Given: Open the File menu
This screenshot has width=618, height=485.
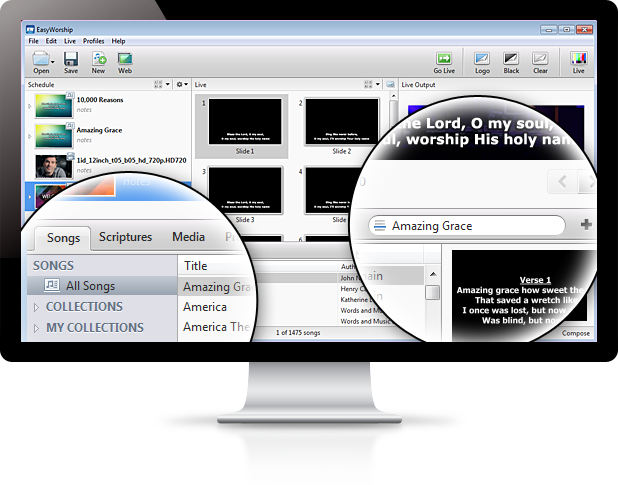Looking at the screenshot, I should pyautogui.click(x=34, y=41).
